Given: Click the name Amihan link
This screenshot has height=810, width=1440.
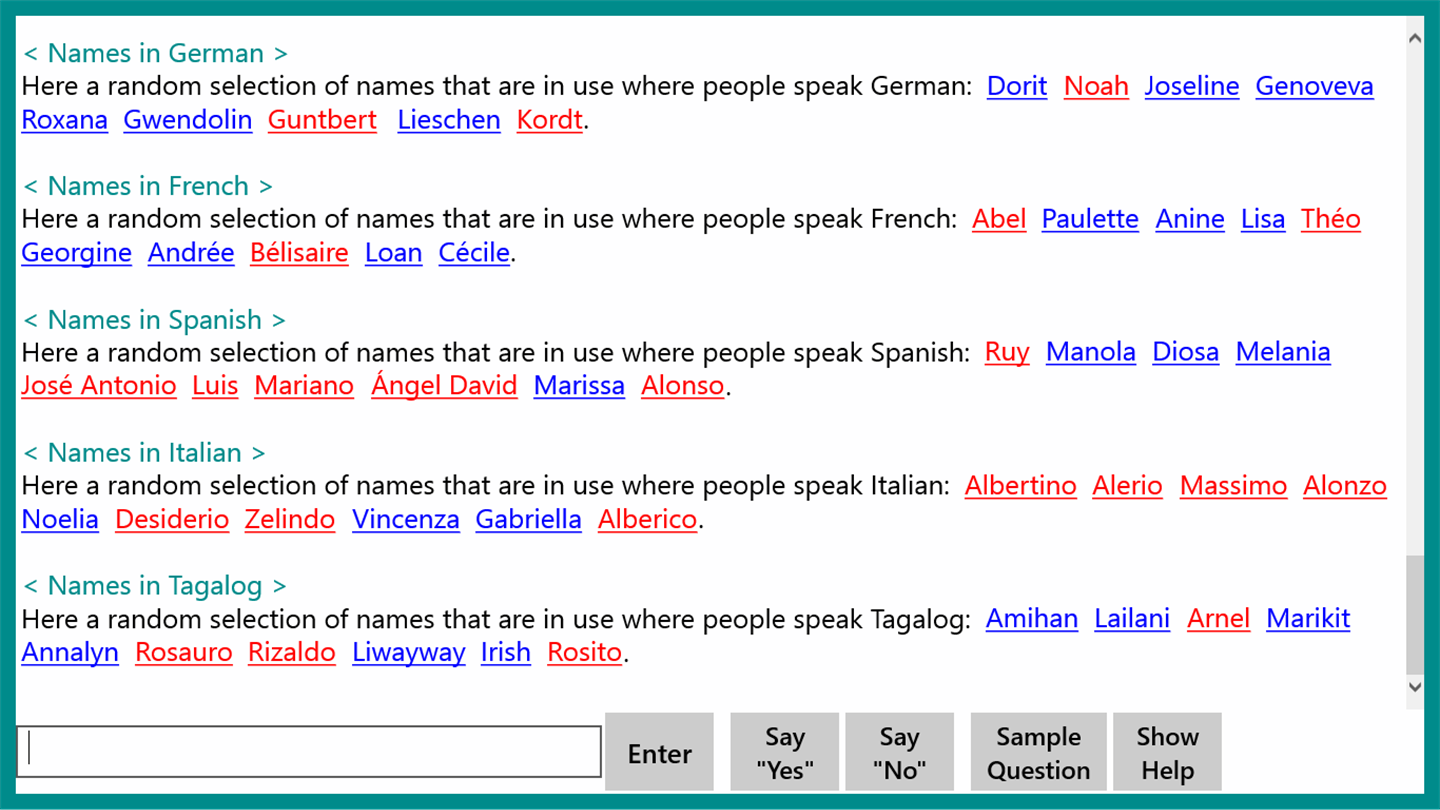Looking at the screenshot, I should 1032,619.
